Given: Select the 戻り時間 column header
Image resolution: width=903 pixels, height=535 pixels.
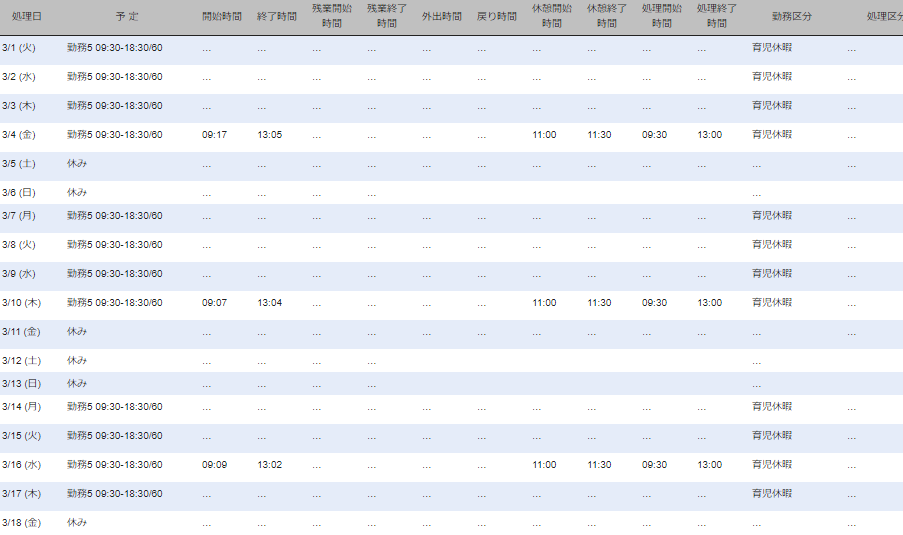Looking at the screenshot, I should pos(496,17).
